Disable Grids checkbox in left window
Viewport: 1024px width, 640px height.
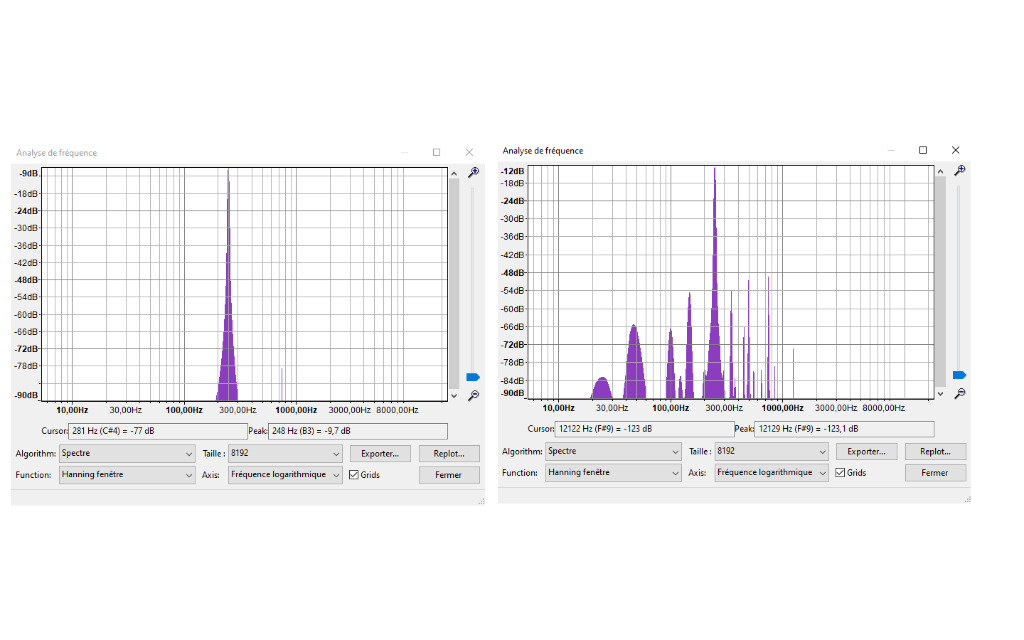(354, 475)
